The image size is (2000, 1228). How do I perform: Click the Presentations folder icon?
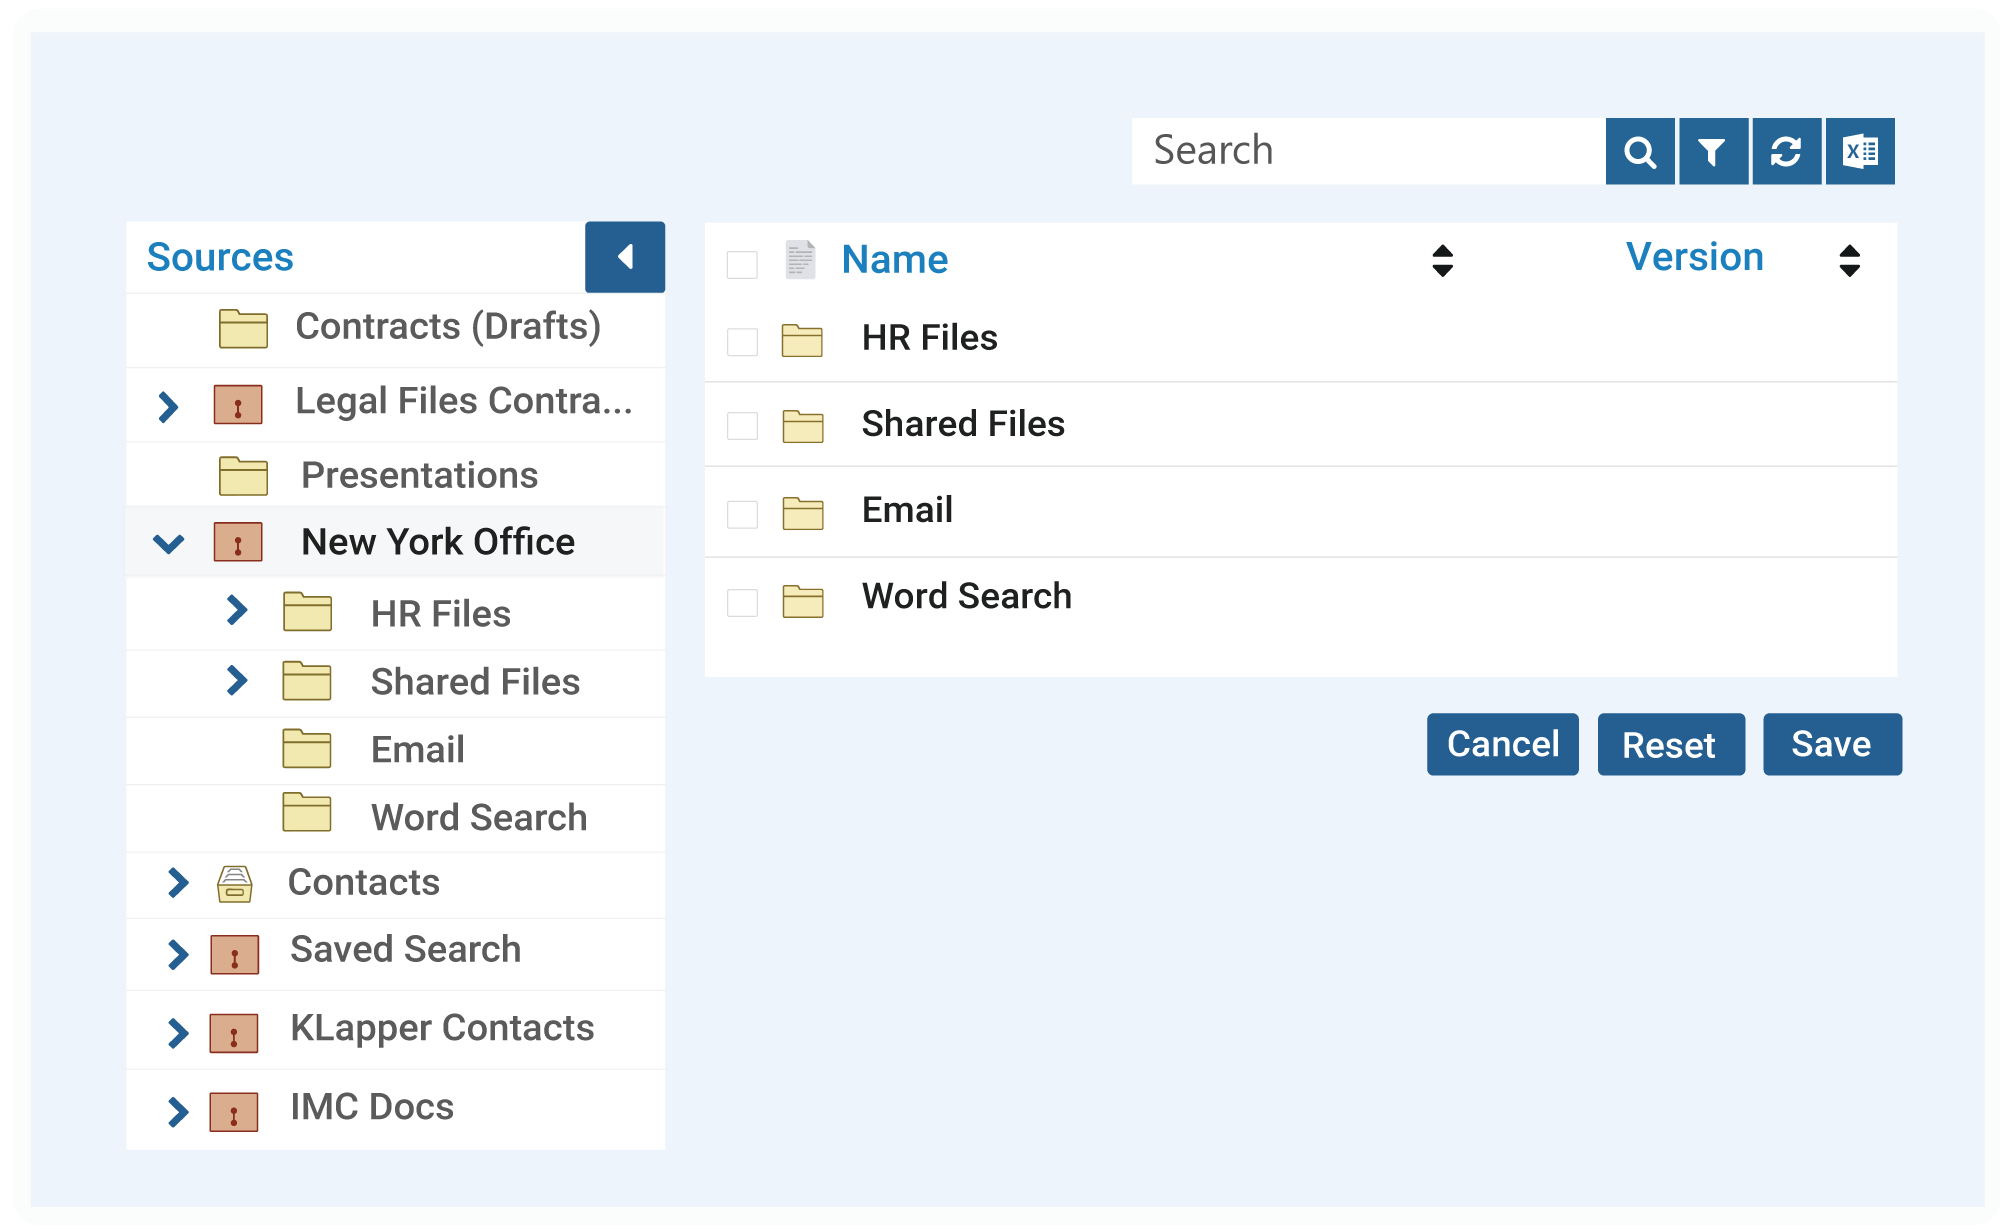click(243, 476)
